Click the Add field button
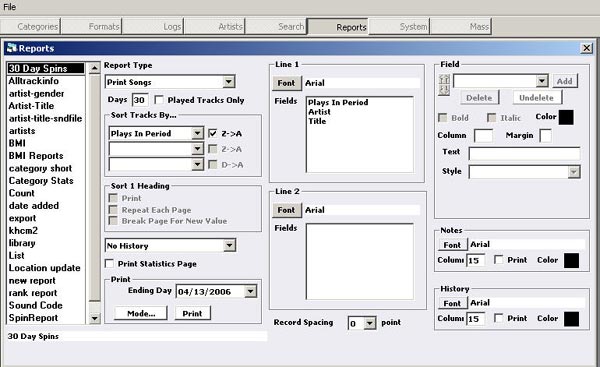This screenshot has height=367, width=600. point(565,81)
